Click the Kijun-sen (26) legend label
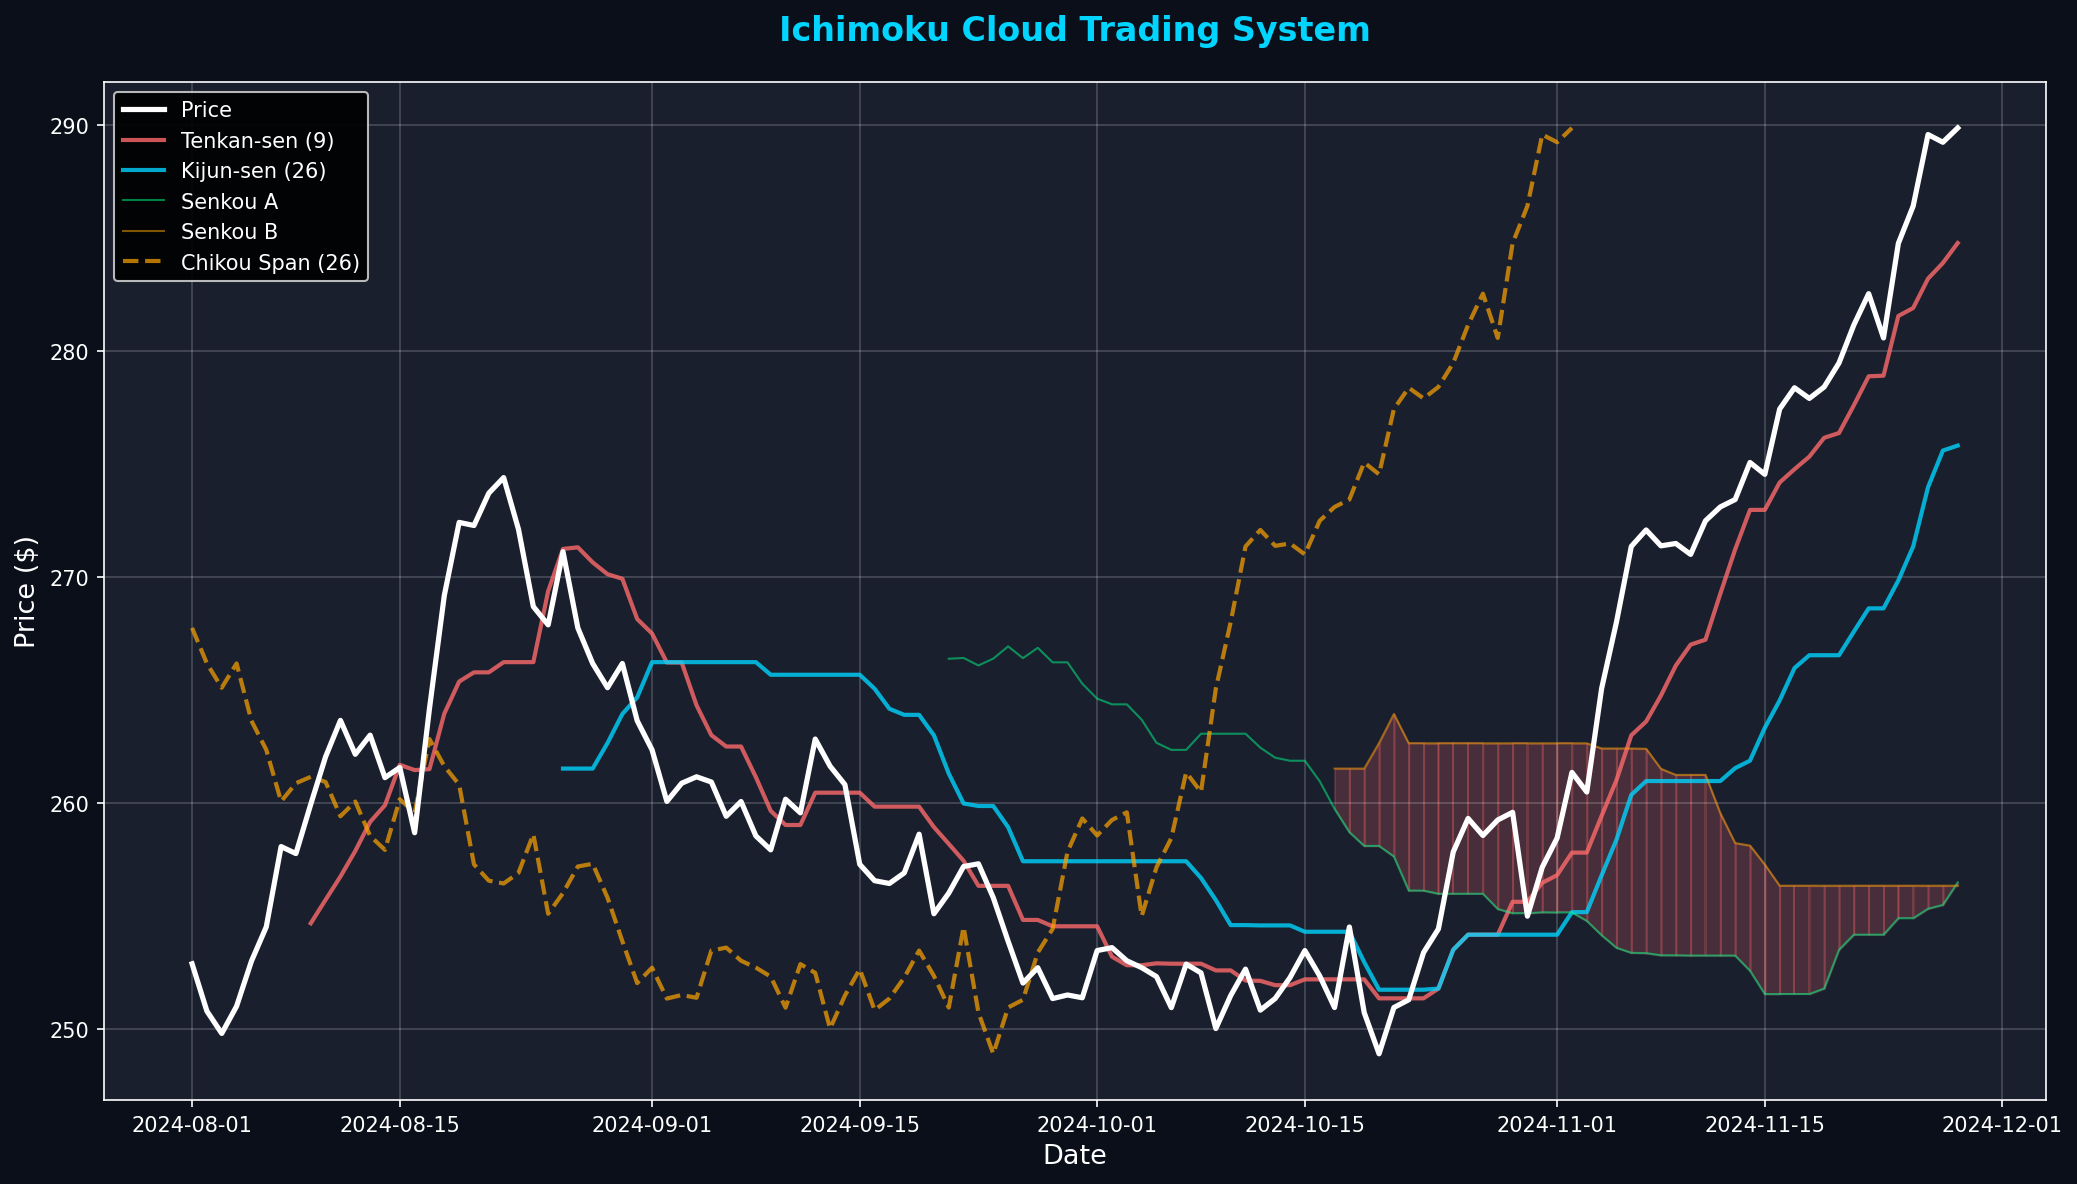 coord(252,171)
